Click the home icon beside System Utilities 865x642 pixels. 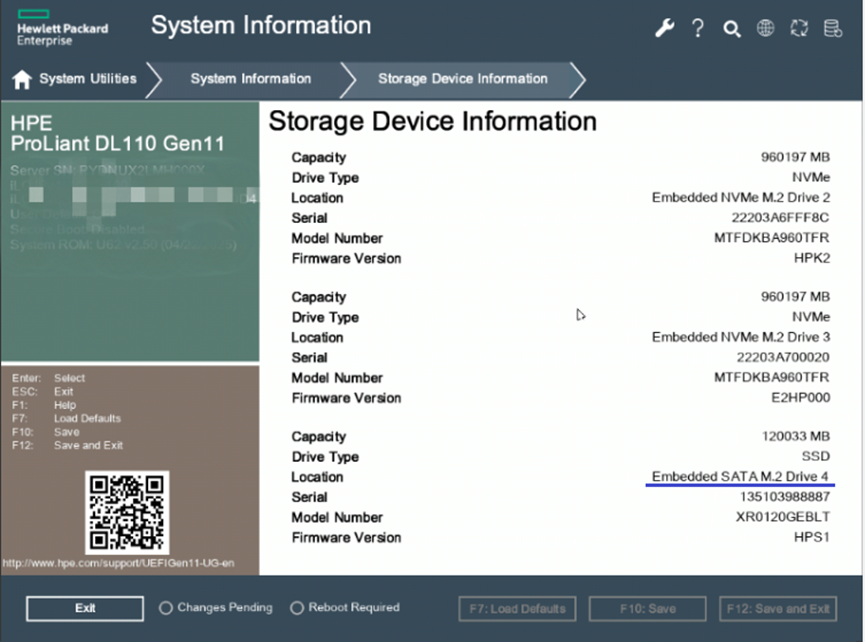[22, 79]
